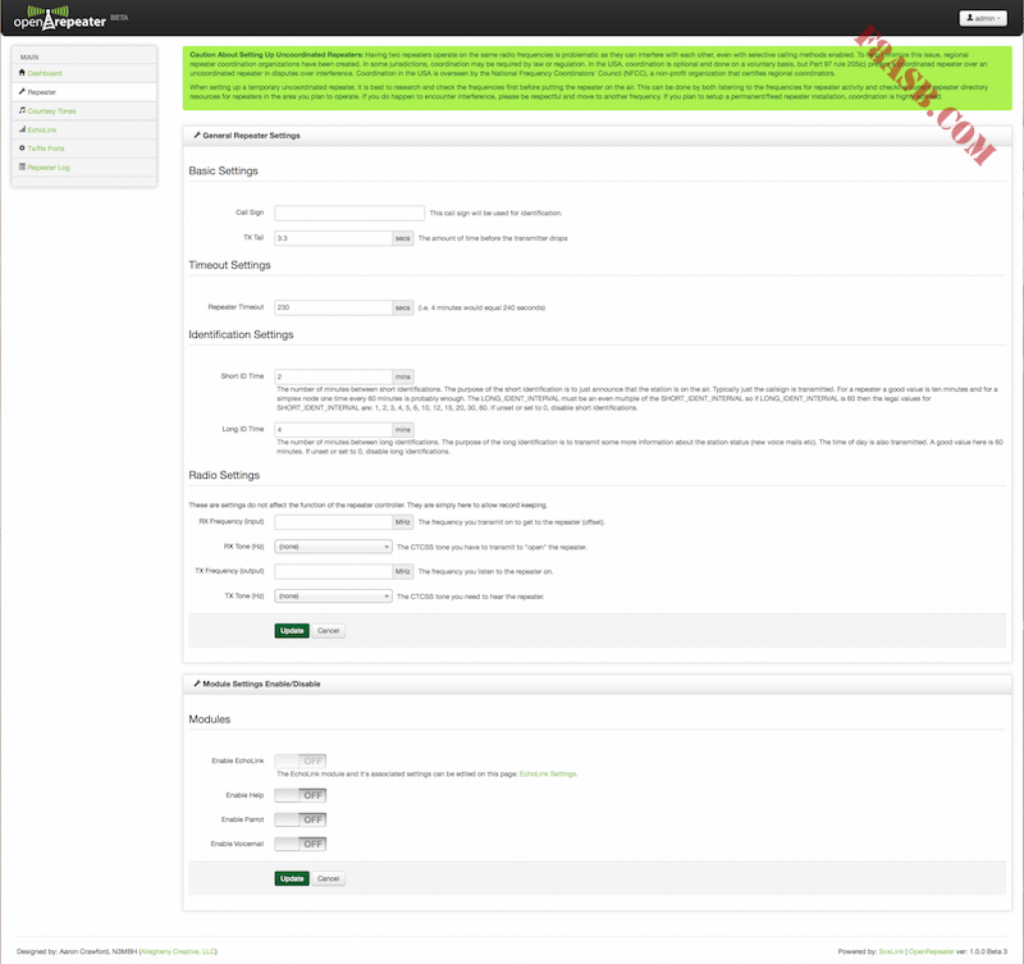1024x964 pixels.
Task: Click the OpenRepeater logo
Action: 59,18
